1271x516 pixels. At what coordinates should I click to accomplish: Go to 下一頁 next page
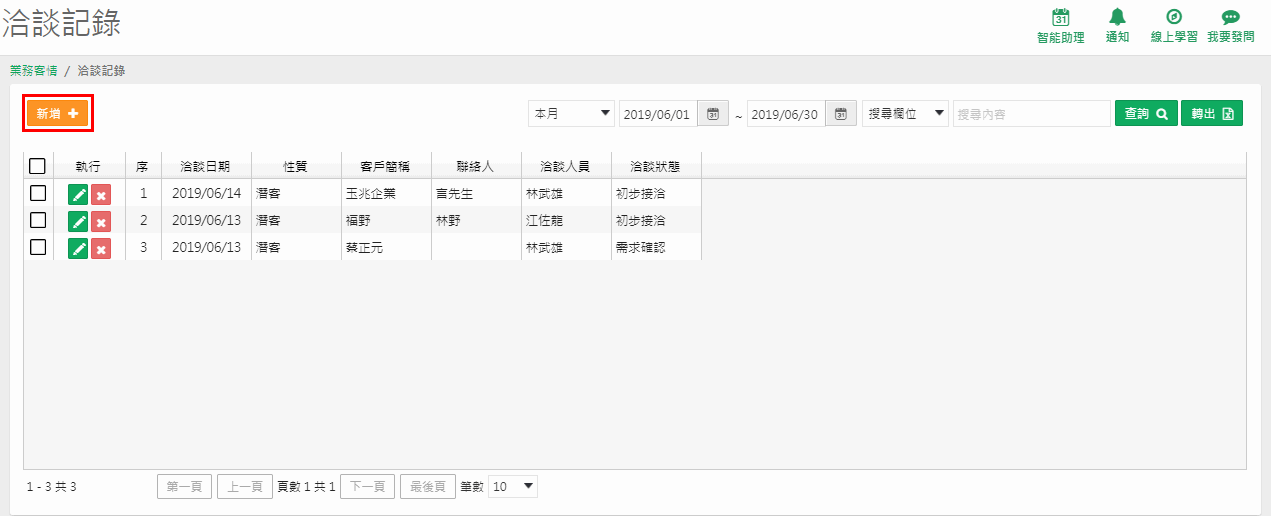tap(367, 487)
